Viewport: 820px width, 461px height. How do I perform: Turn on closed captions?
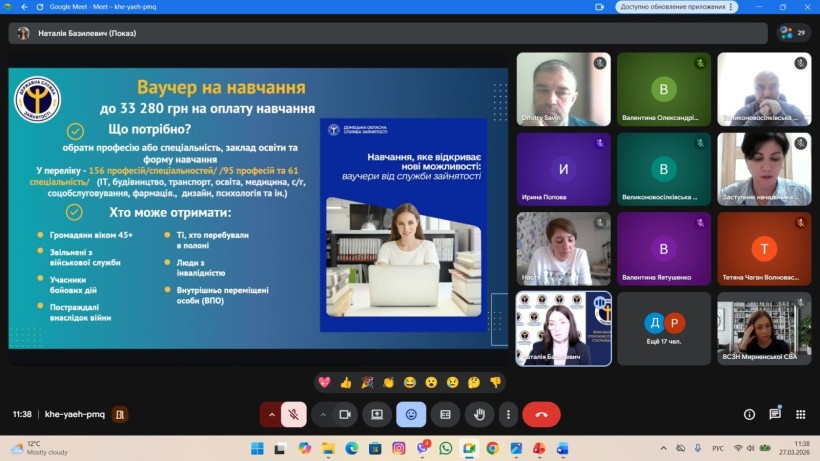click(445, 414)
